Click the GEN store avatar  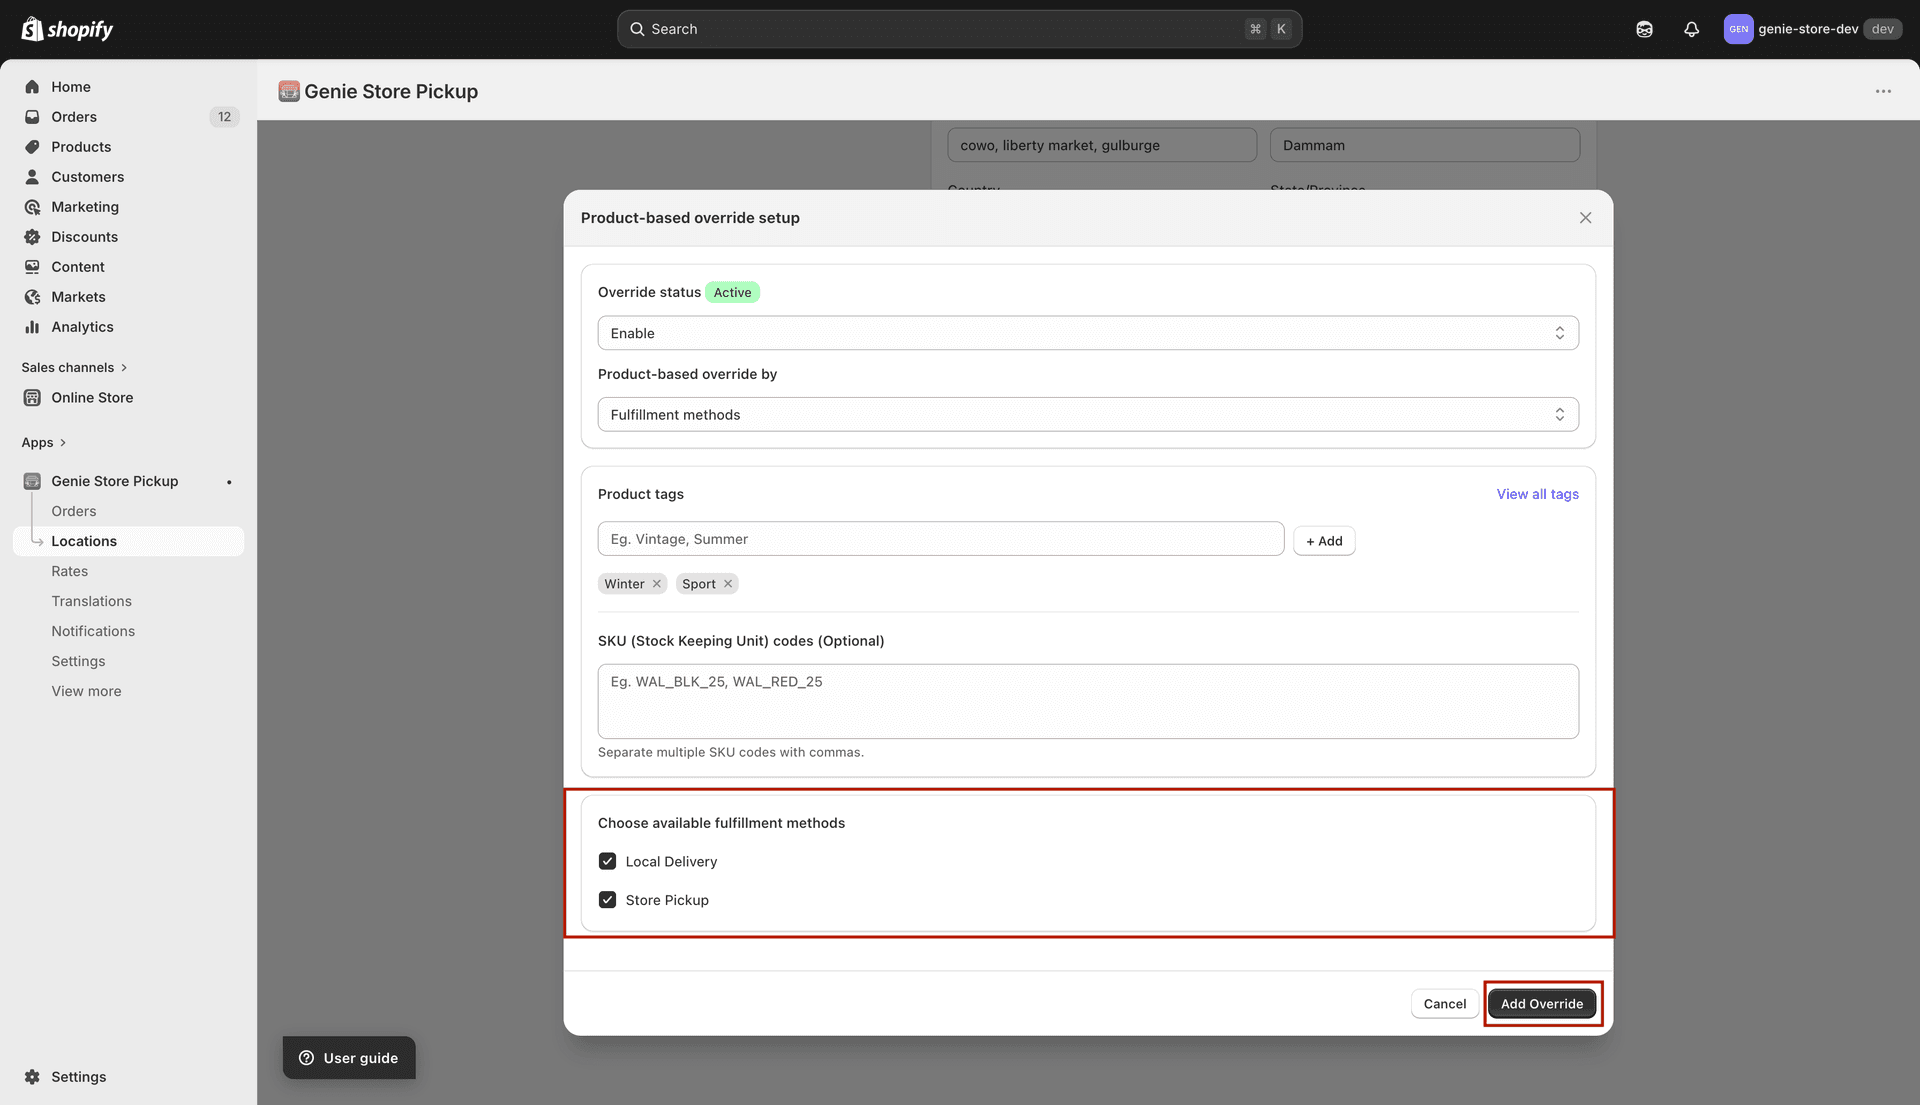coord(1738,29)
